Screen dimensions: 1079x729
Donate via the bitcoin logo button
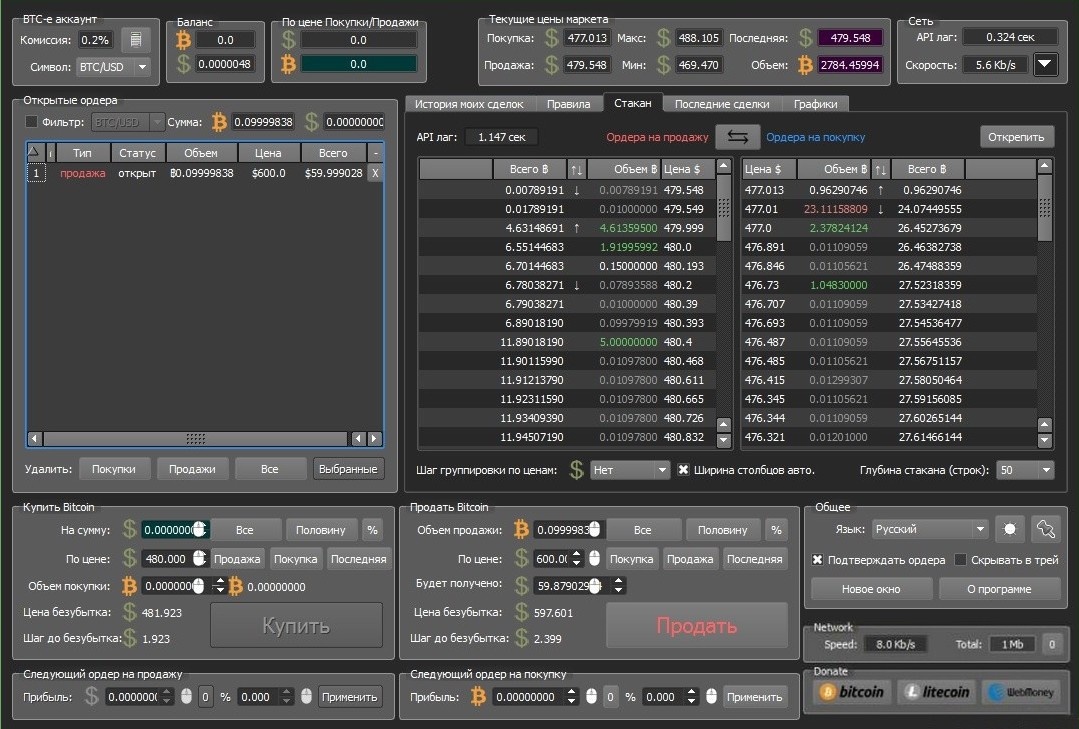(851, 691)
